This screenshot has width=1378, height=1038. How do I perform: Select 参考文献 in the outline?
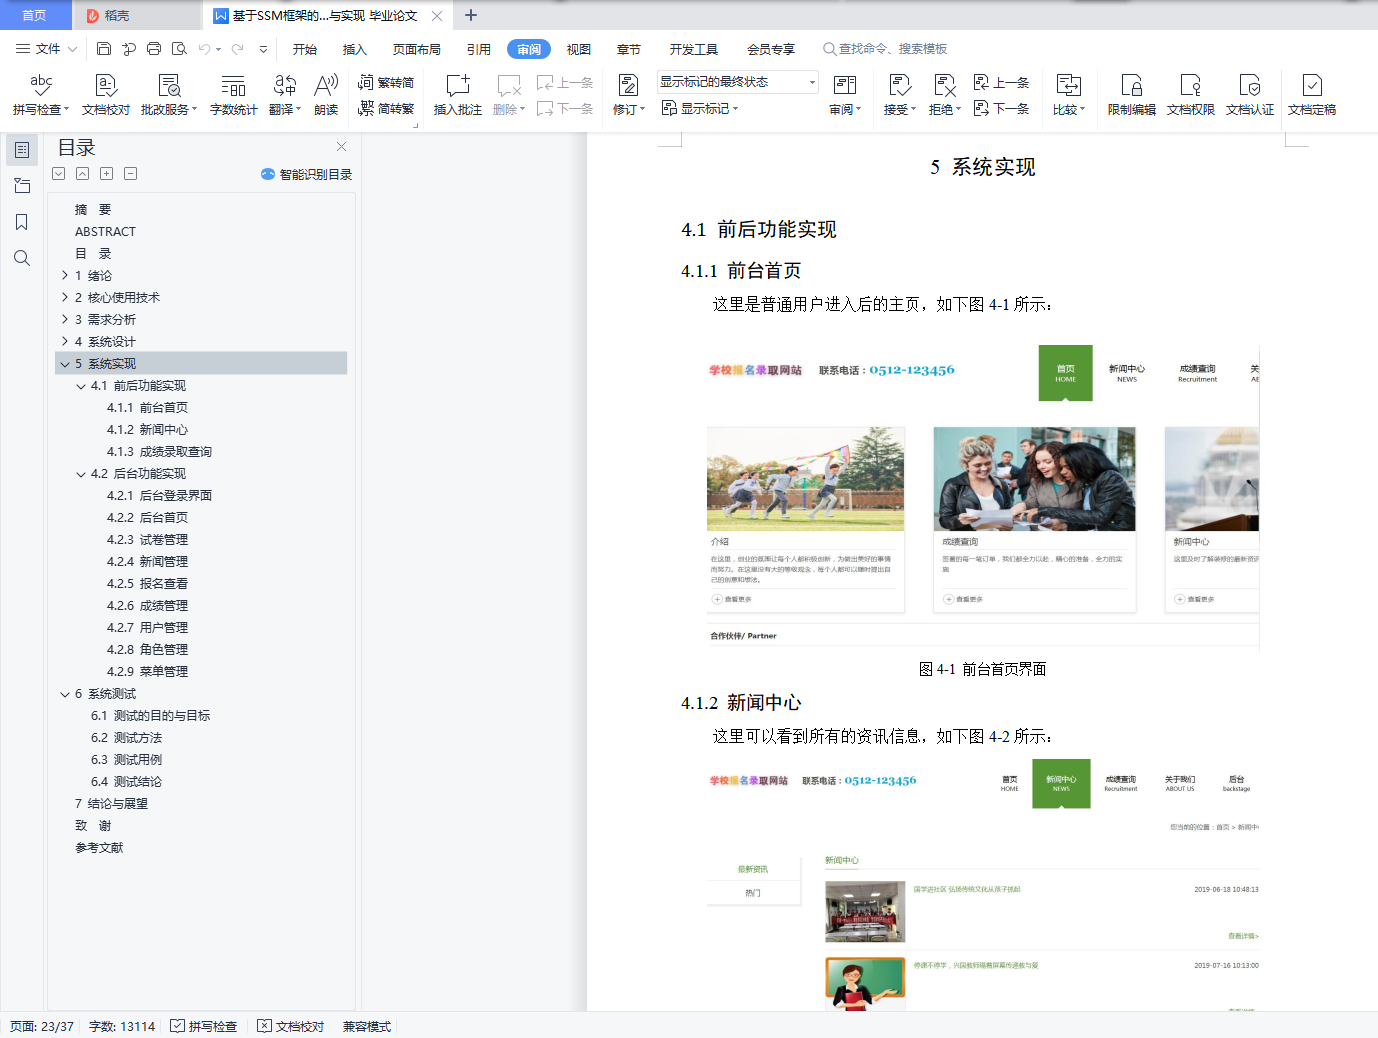[x=99, y=847]
